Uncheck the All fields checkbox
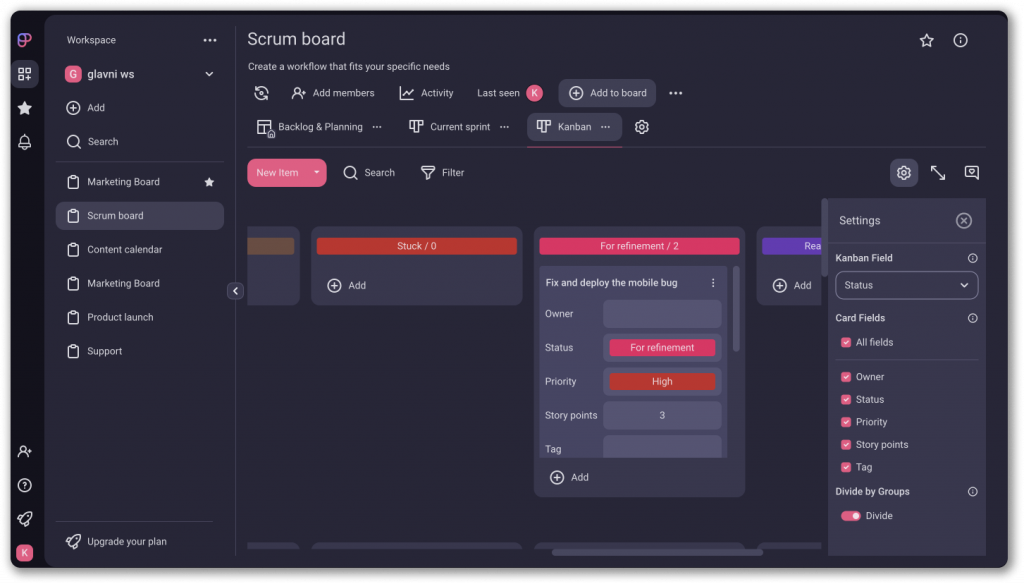 click(x=846, y=342)
